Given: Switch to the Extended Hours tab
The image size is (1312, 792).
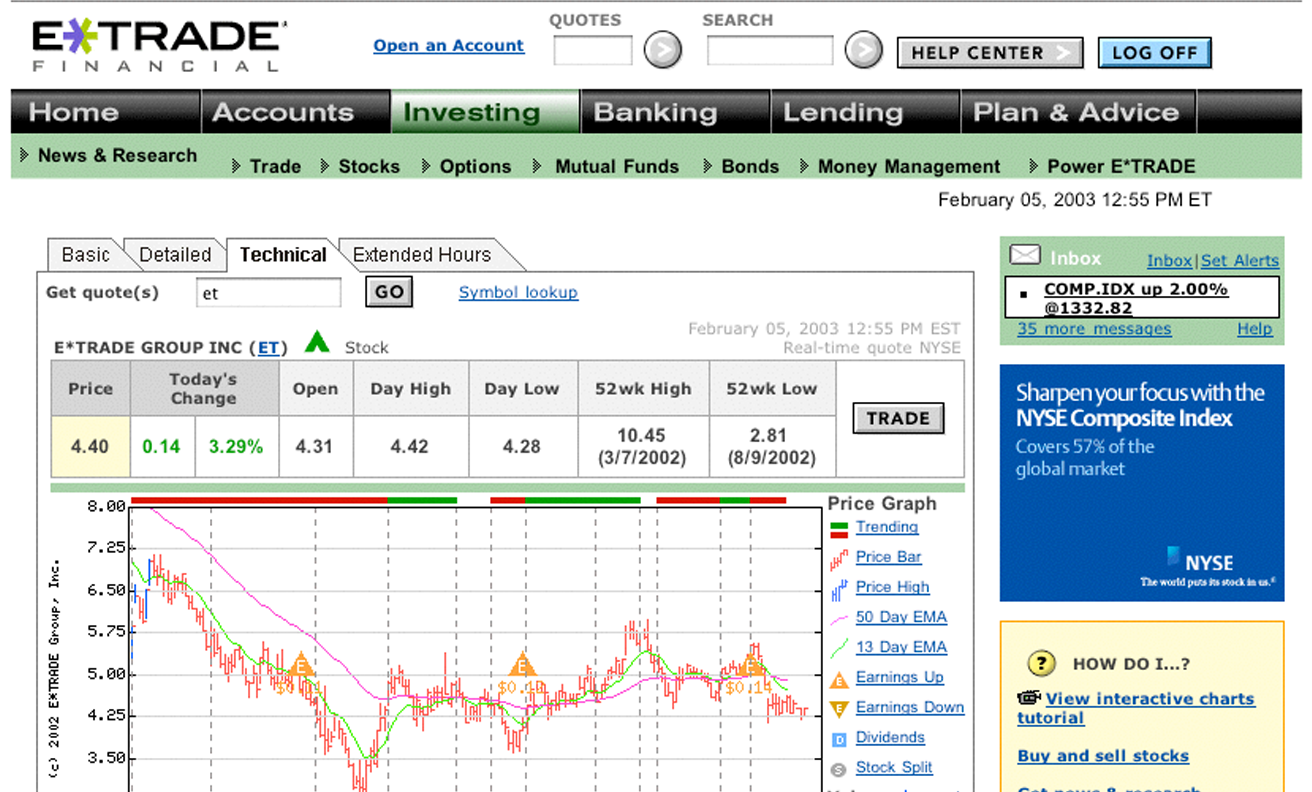Looking at the screenshot, I should point(422,255).
